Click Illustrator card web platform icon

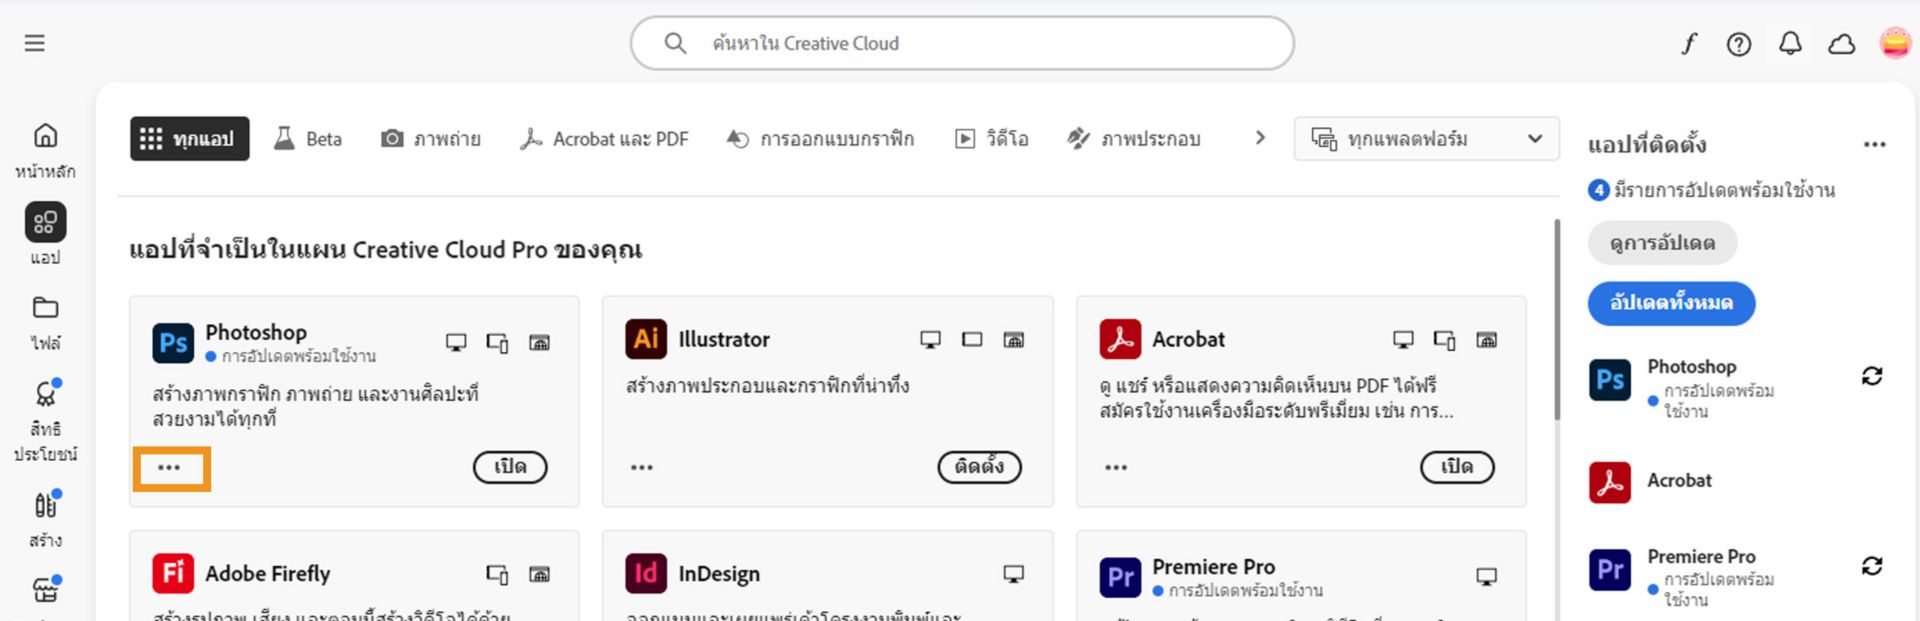(1013, 339)
